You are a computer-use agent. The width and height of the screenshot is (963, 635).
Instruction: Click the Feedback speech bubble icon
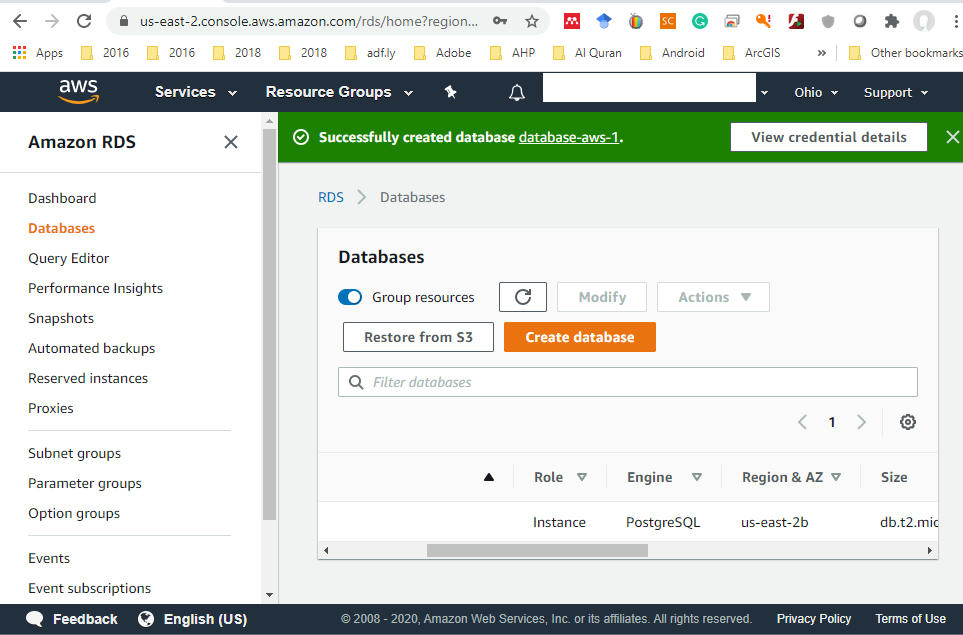[35, 619]
